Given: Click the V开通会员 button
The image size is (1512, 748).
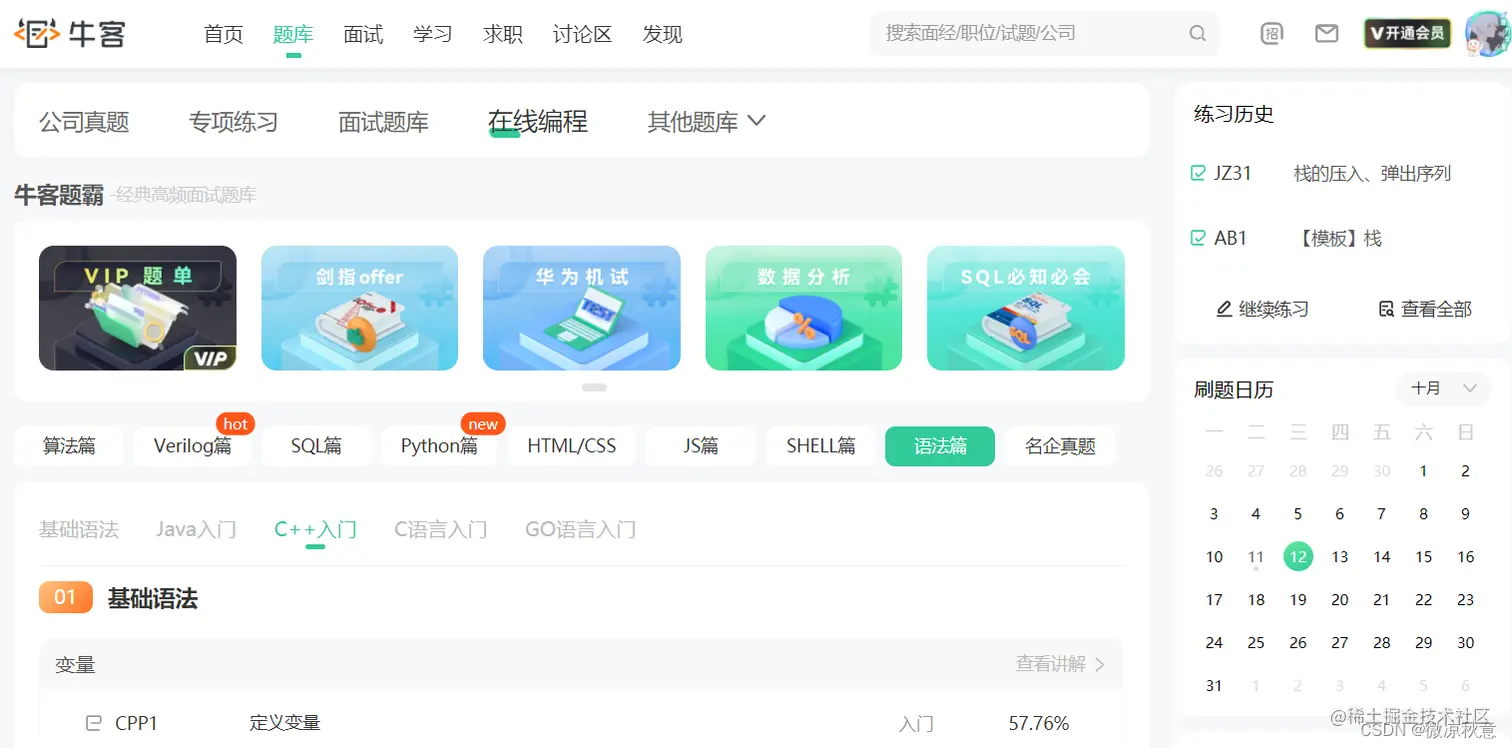Looking at the screenshot, I should [x=1407, y=32].
